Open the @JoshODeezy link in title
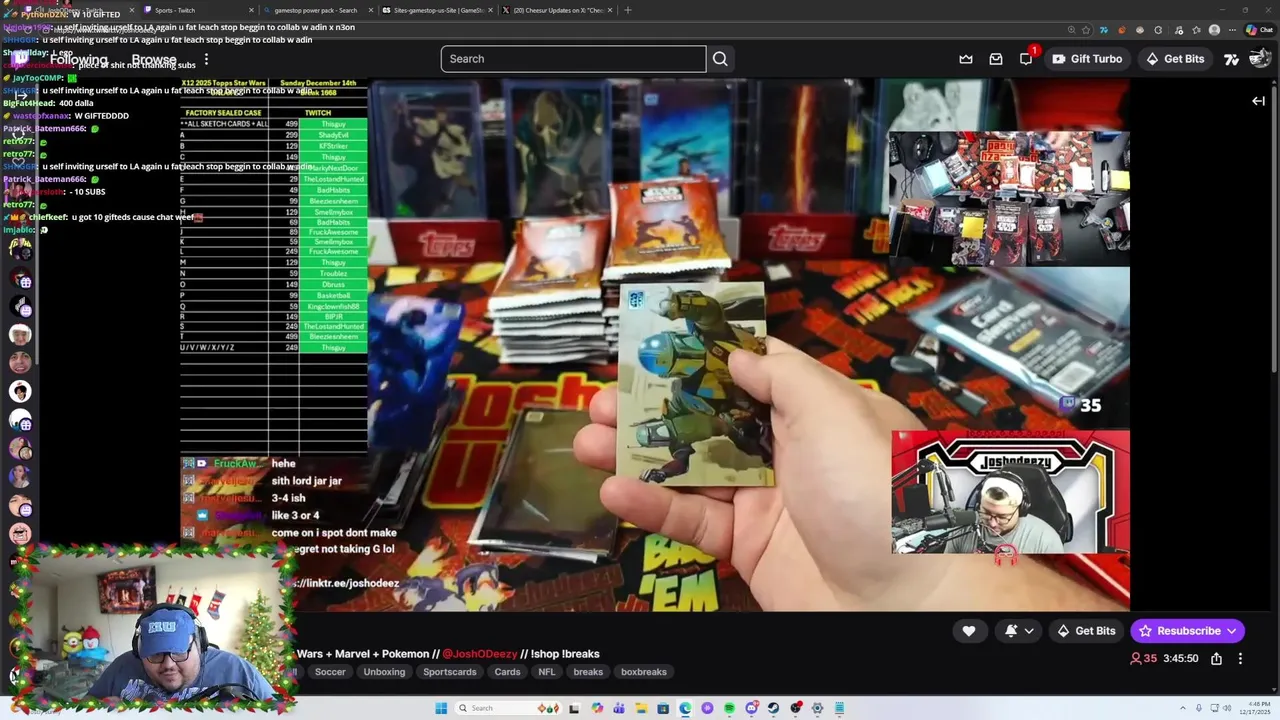Screen dimensions: 1280x720 coord(479,654)
